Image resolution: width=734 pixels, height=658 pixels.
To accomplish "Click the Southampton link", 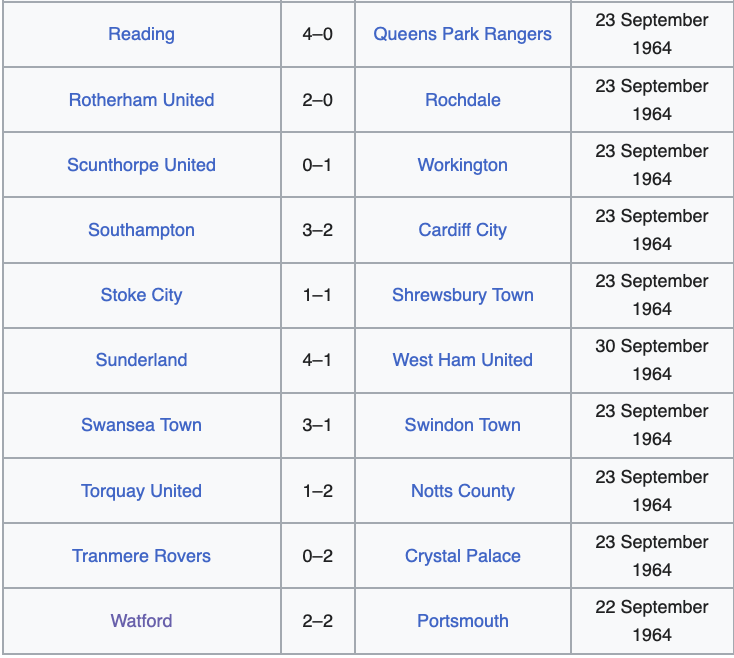I will 141,230.
